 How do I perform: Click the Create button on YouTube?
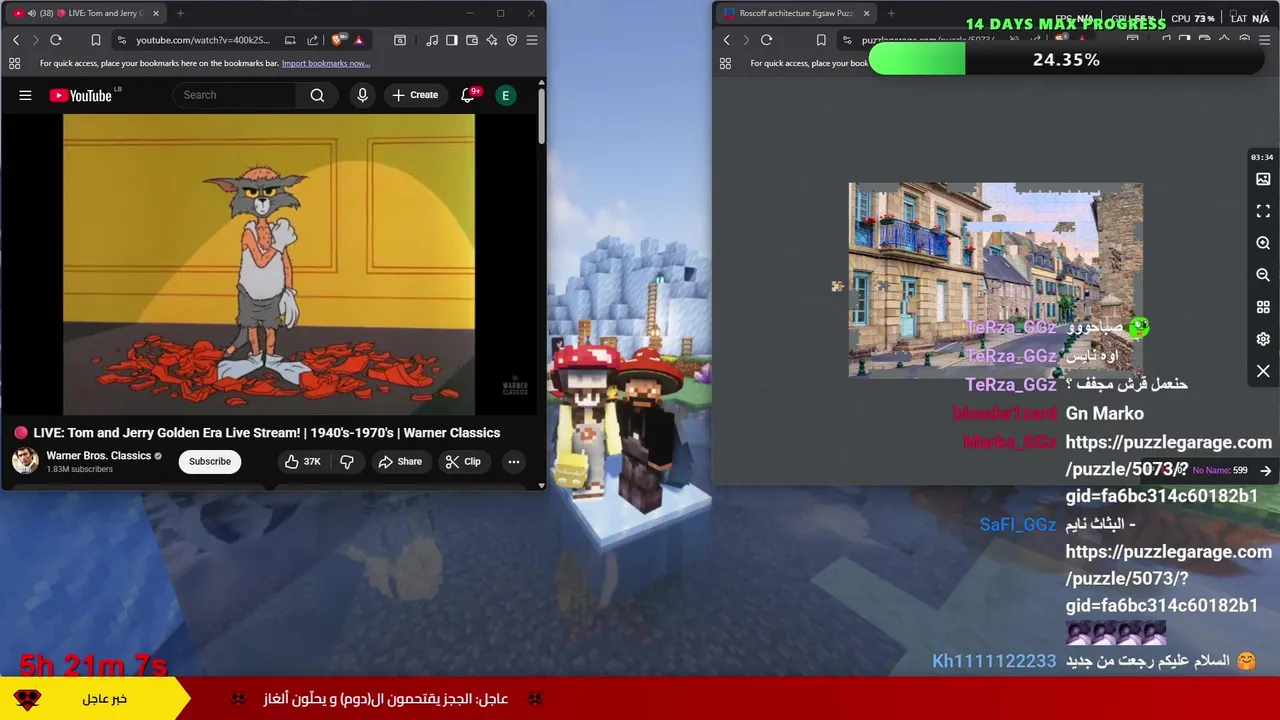(415, 95)
